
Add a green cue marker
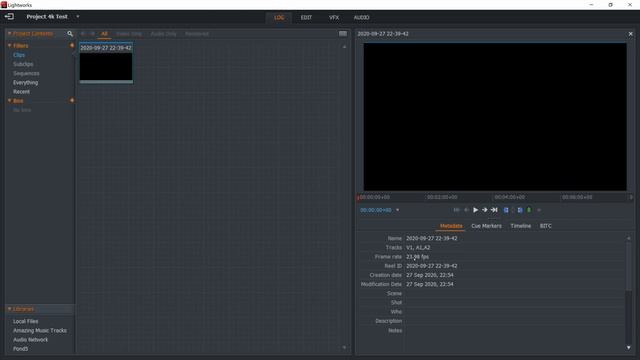click(x=529, y=210)
